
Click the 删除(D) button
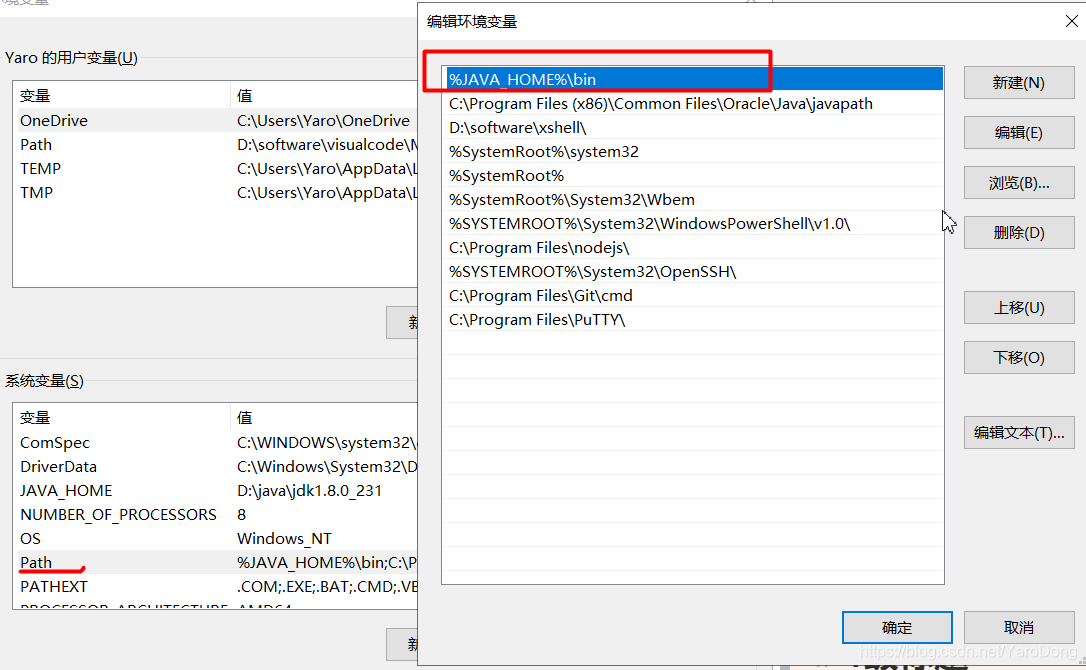[x=1019, y=233]
